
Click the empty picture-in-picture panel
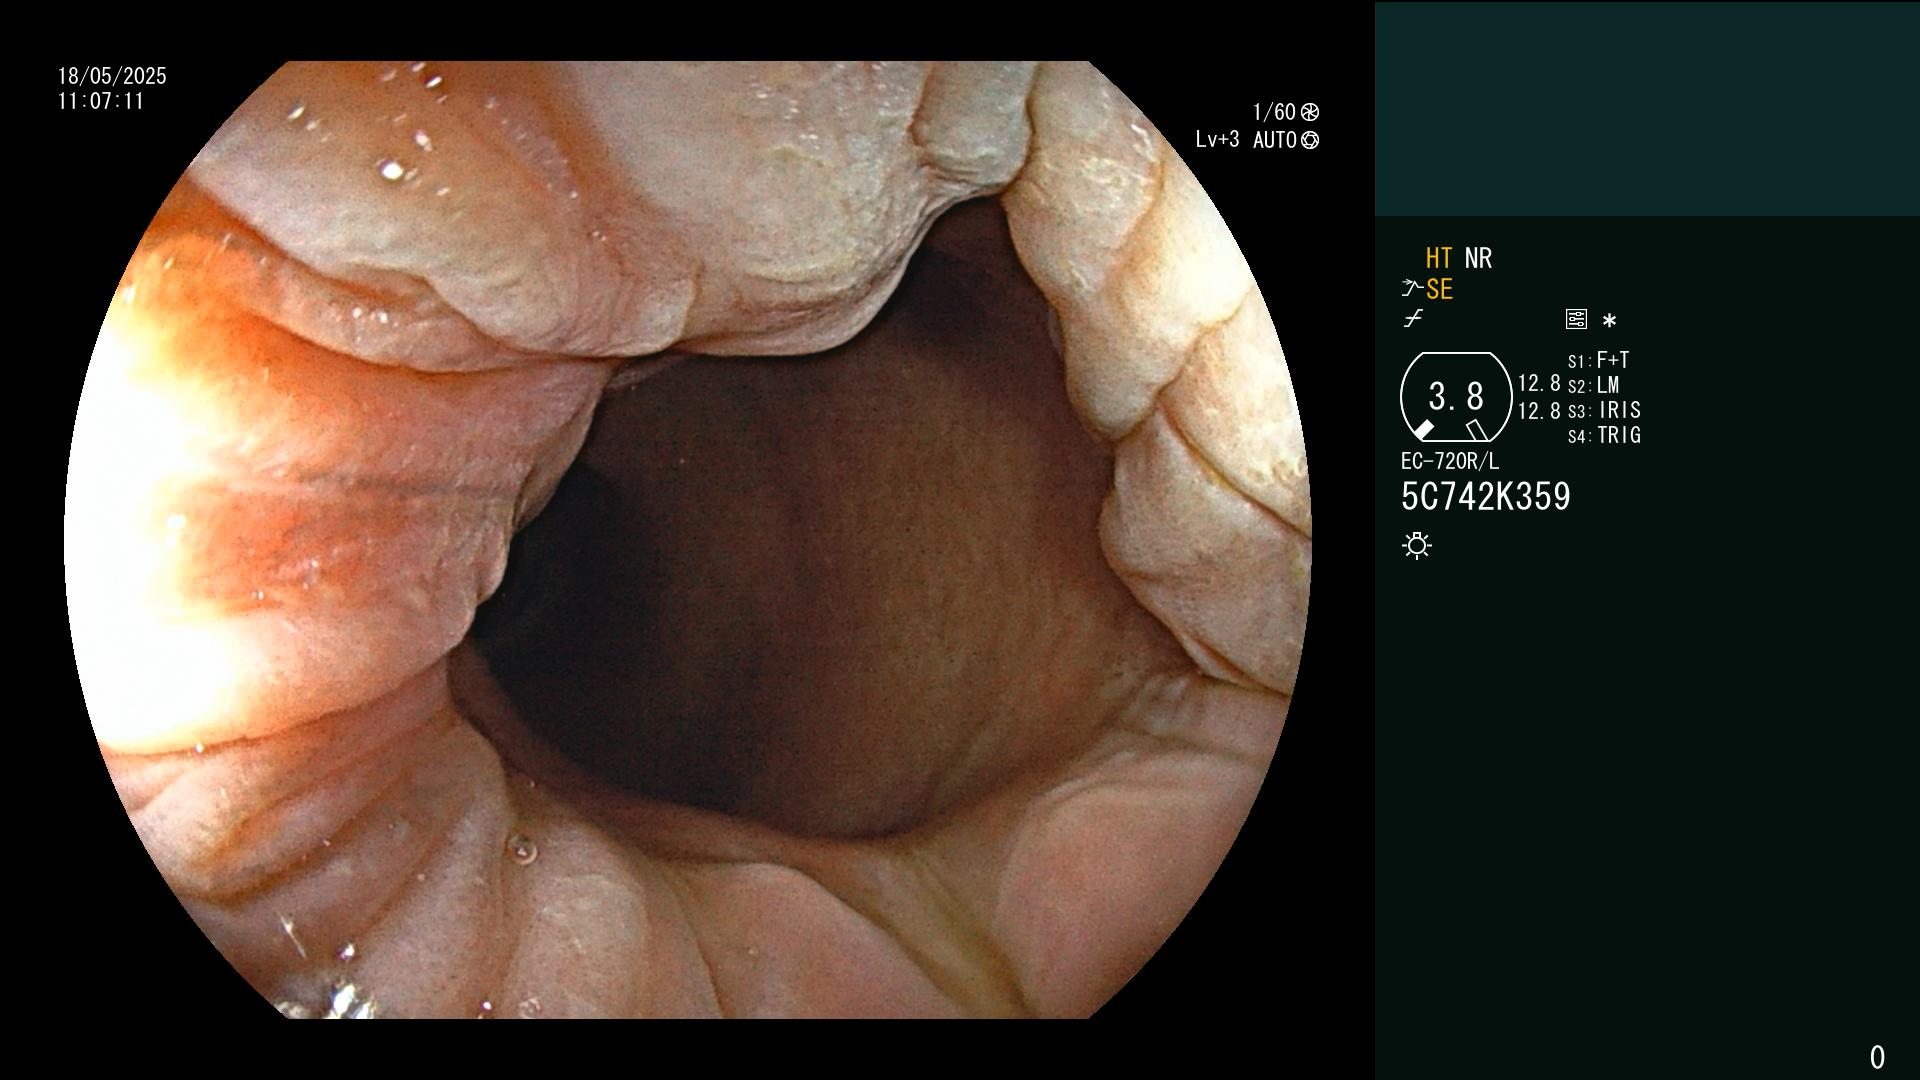(1647, 108)
